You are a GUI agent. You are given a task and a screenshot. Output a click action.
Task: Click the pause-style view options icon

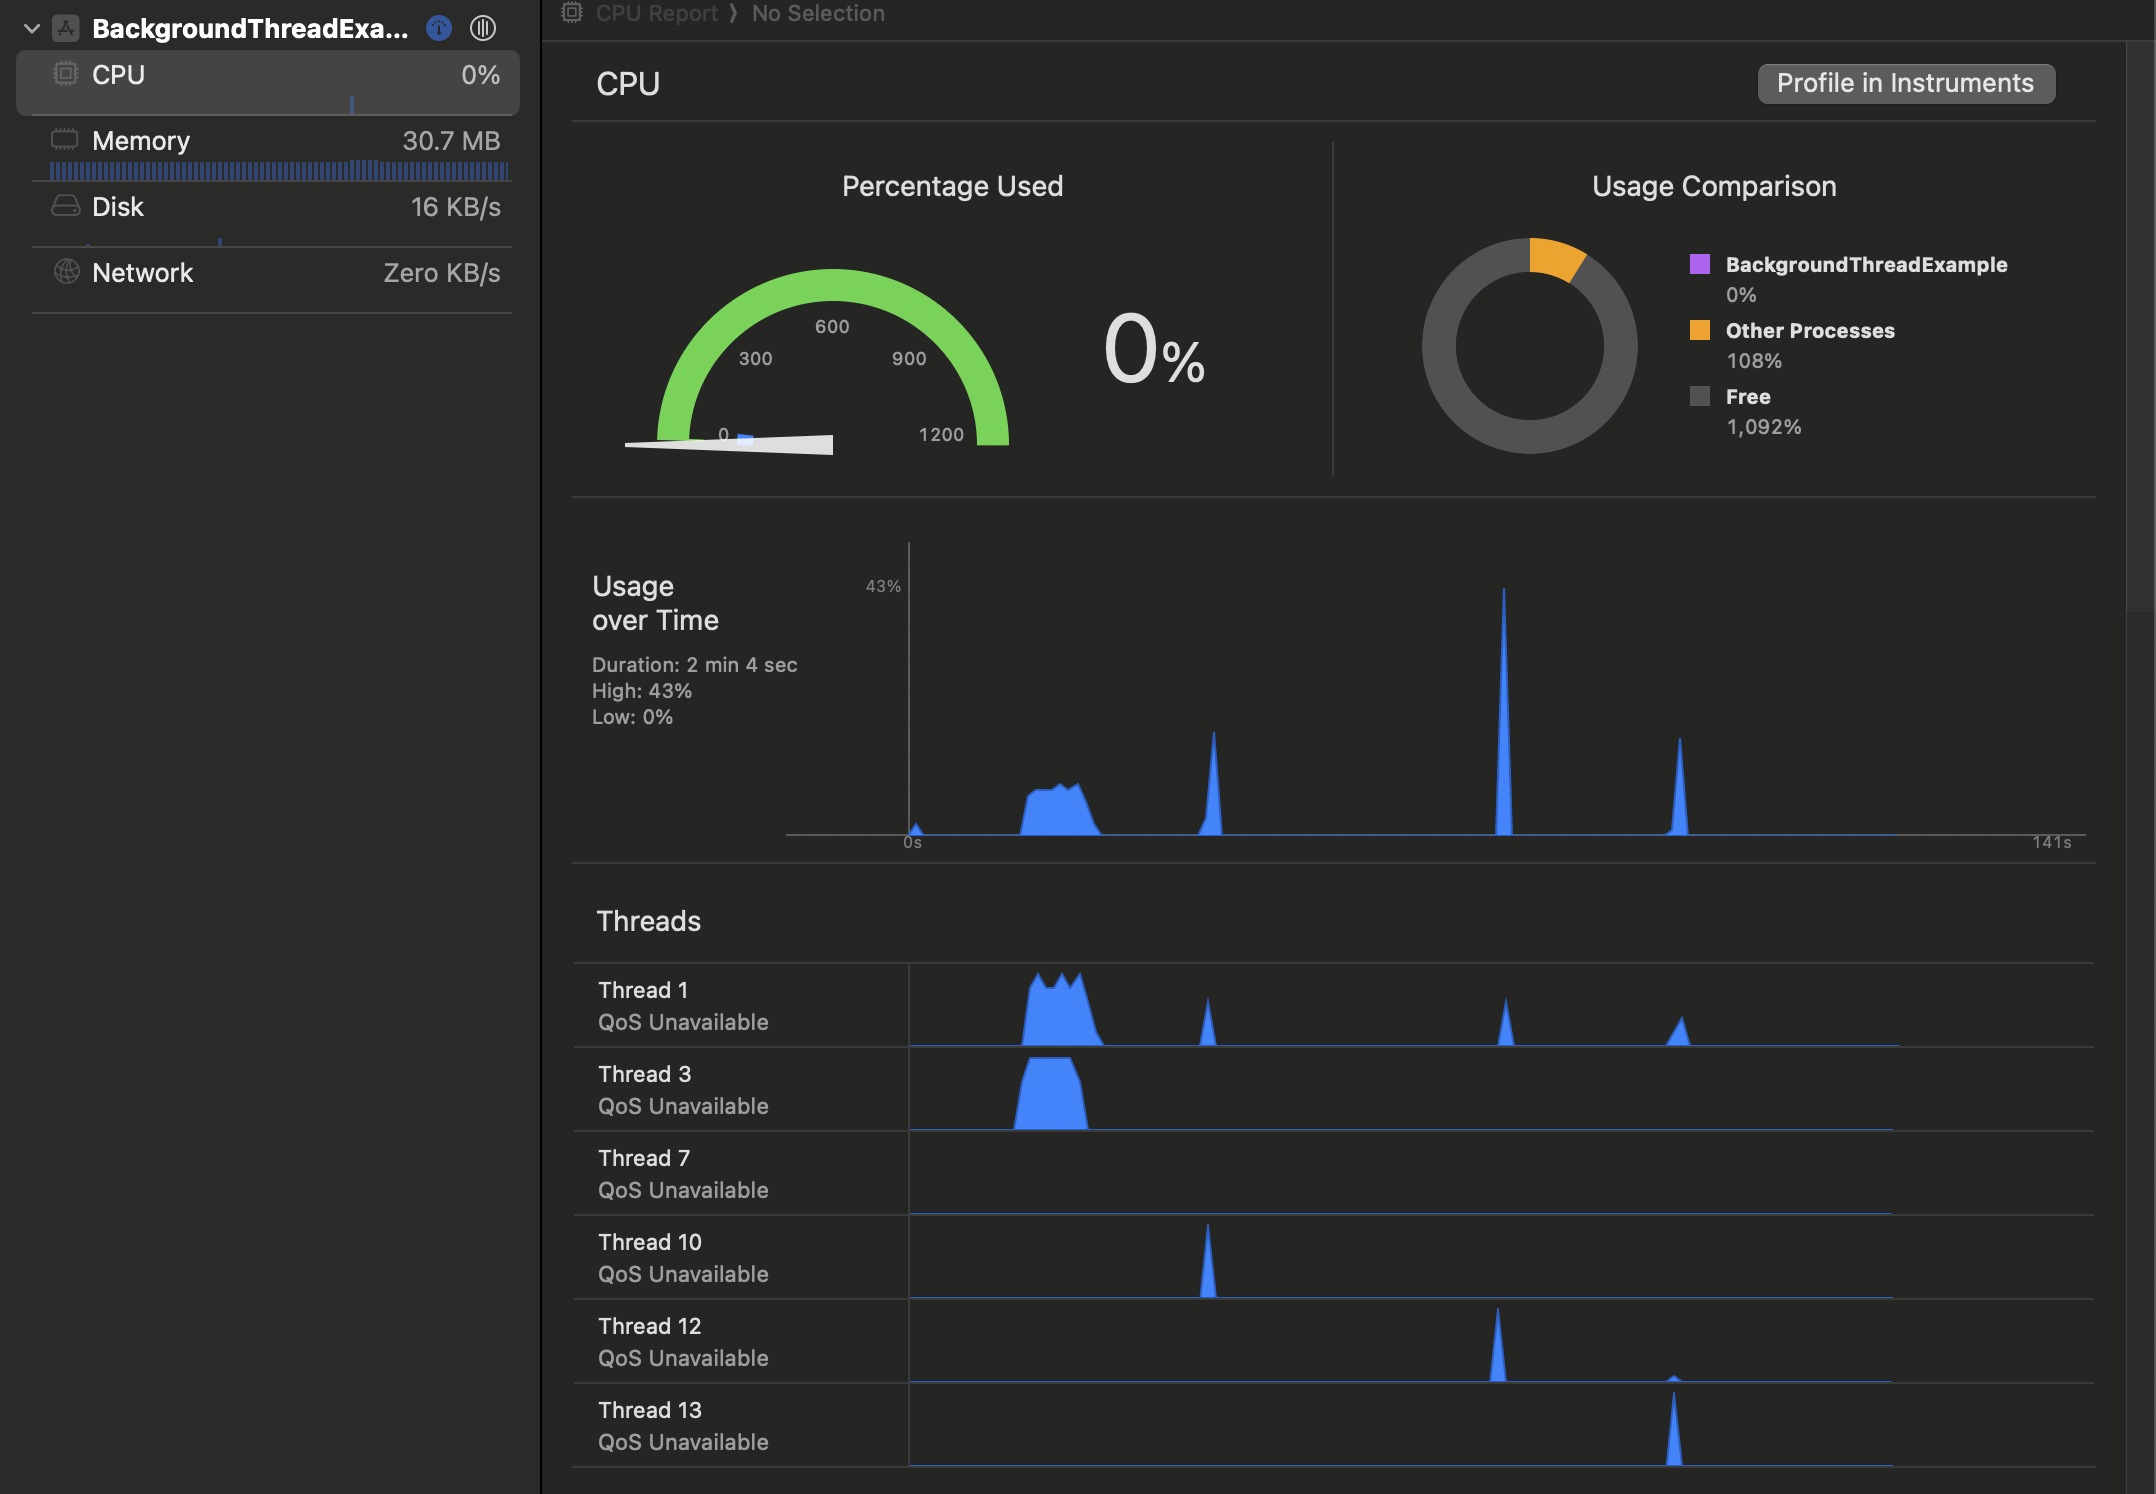click(483, 28)
